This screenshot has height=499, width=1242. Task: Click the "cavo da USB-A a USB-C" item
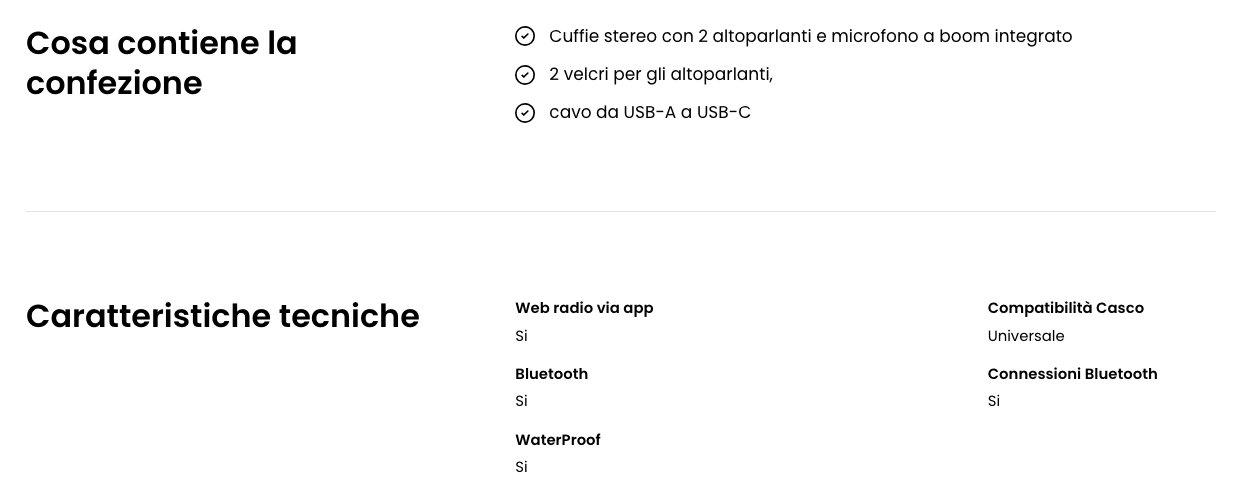click(649, 113)
